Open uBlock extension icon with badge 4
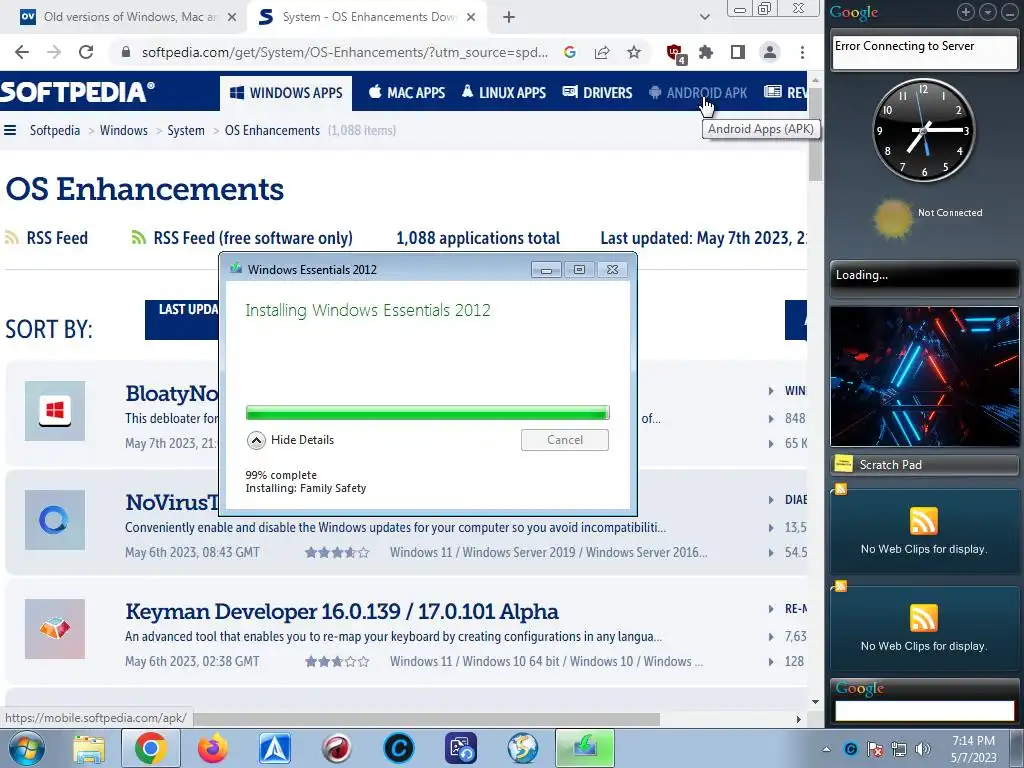The width and height of the screenshot is (1024, 768). (675, 53)
